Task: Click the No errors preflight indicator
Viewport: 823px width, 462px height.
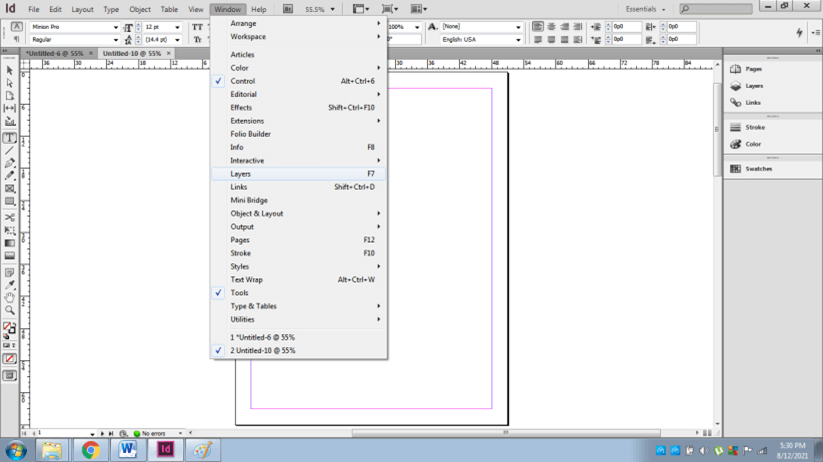Action: click(x=153, y=433)
